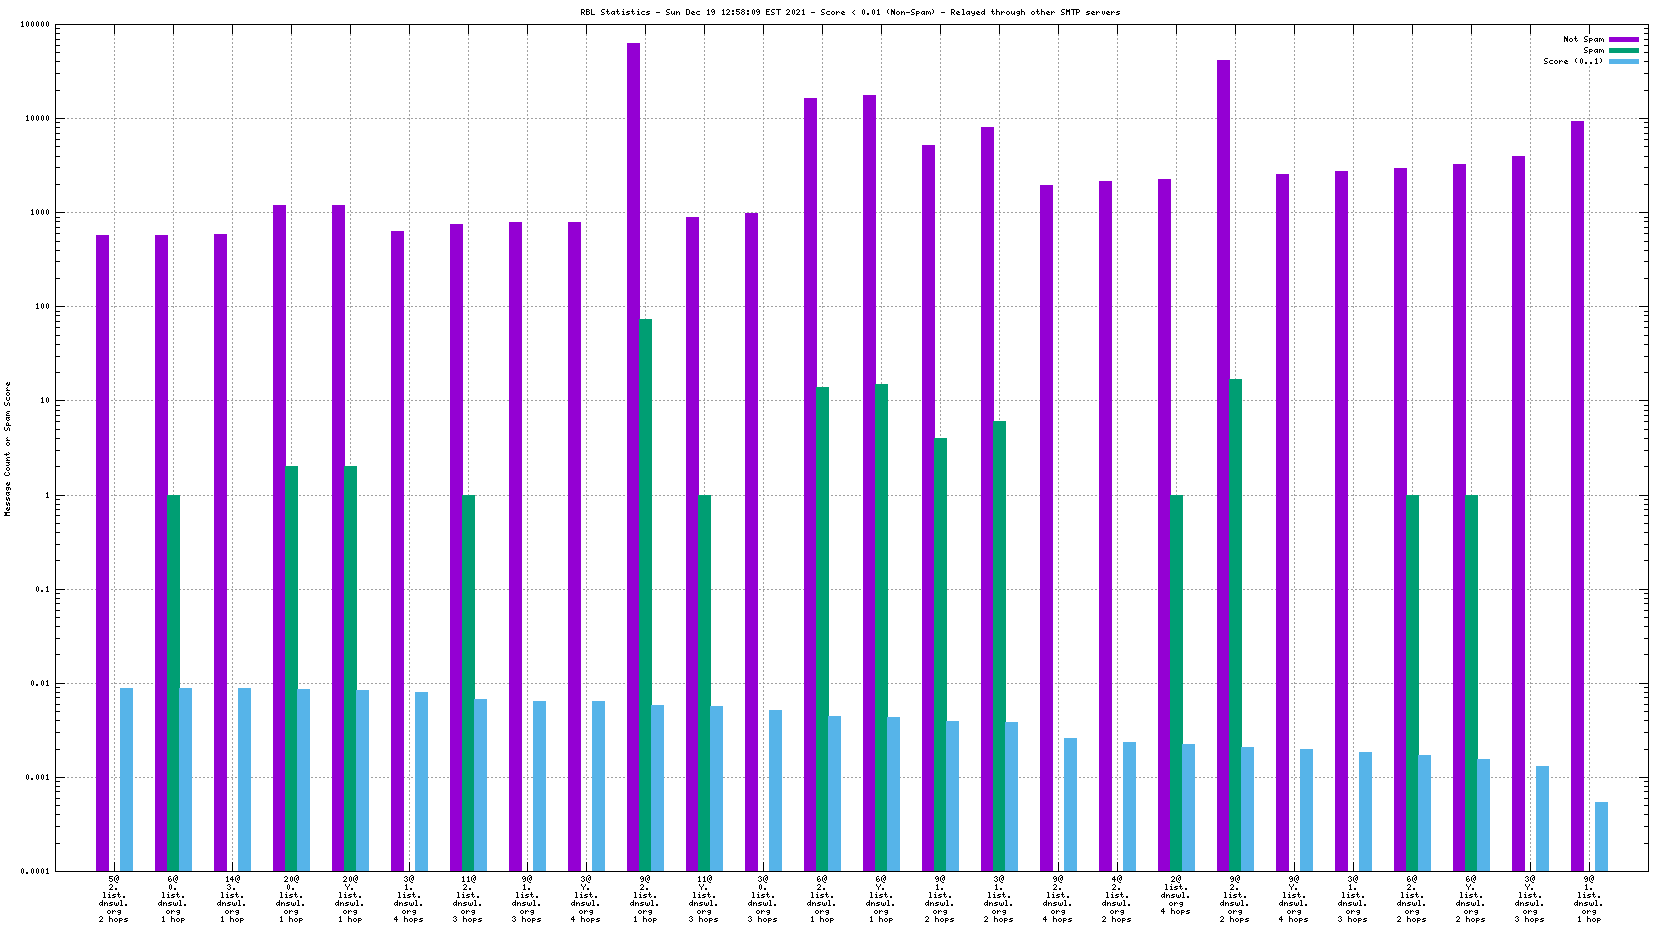Click the y-axis tick labeled 1000
The height and width of the screenshot is (936, 1664).
tap(40, 212)
